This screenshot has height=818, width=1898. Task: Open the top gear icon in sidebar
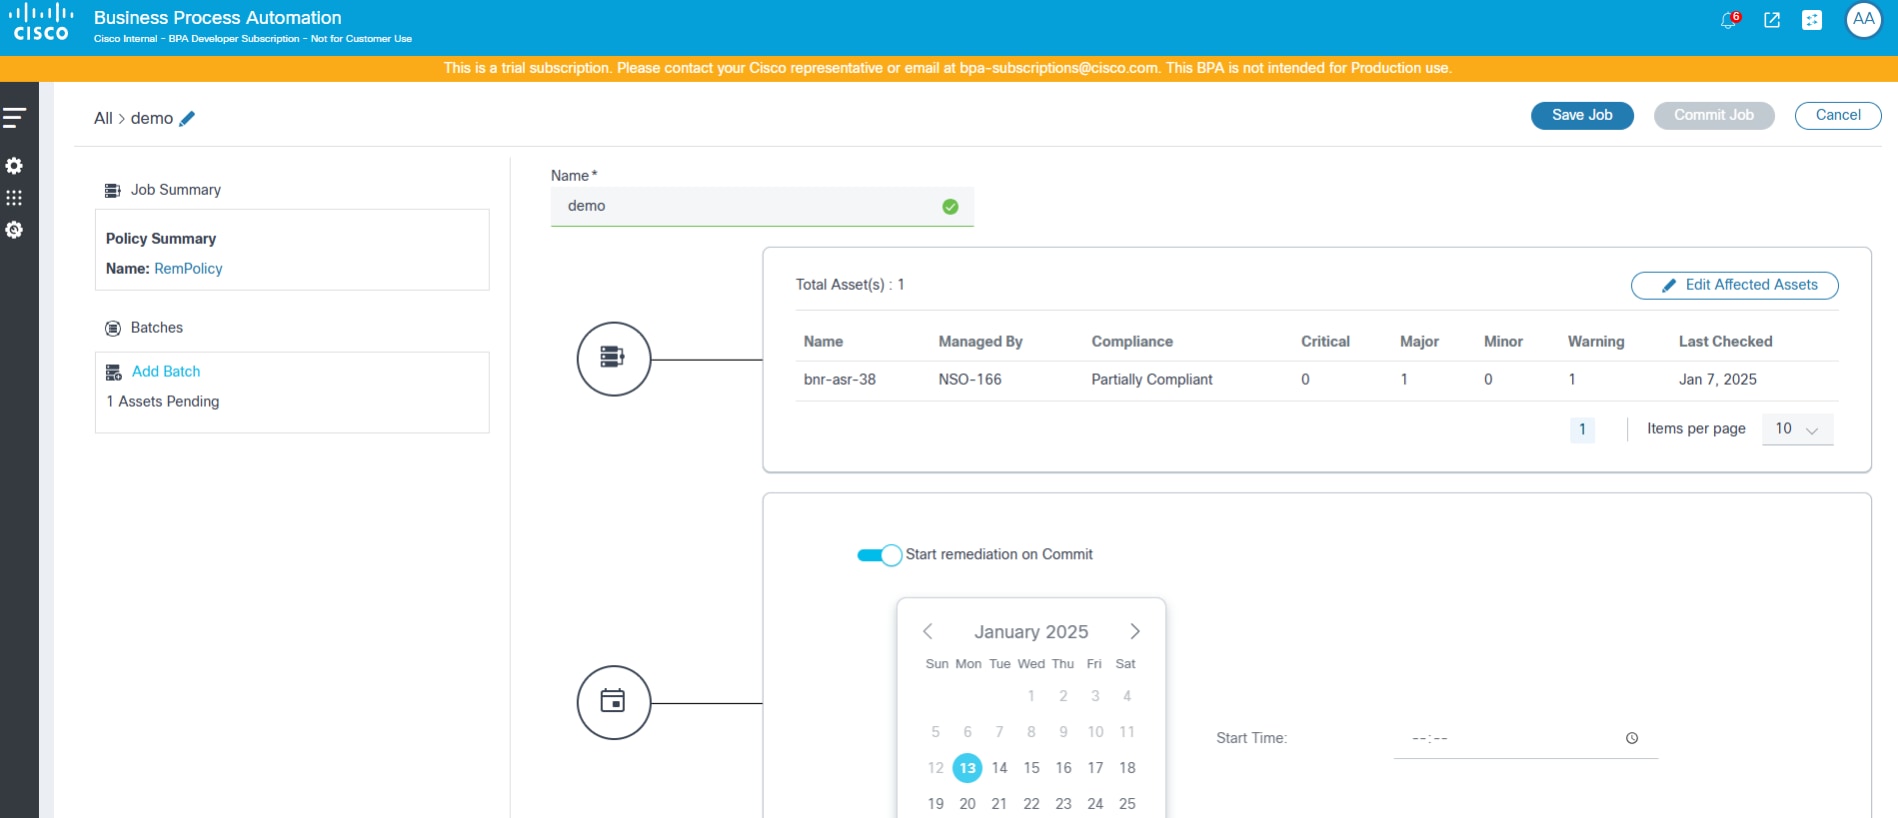[14, 165]
